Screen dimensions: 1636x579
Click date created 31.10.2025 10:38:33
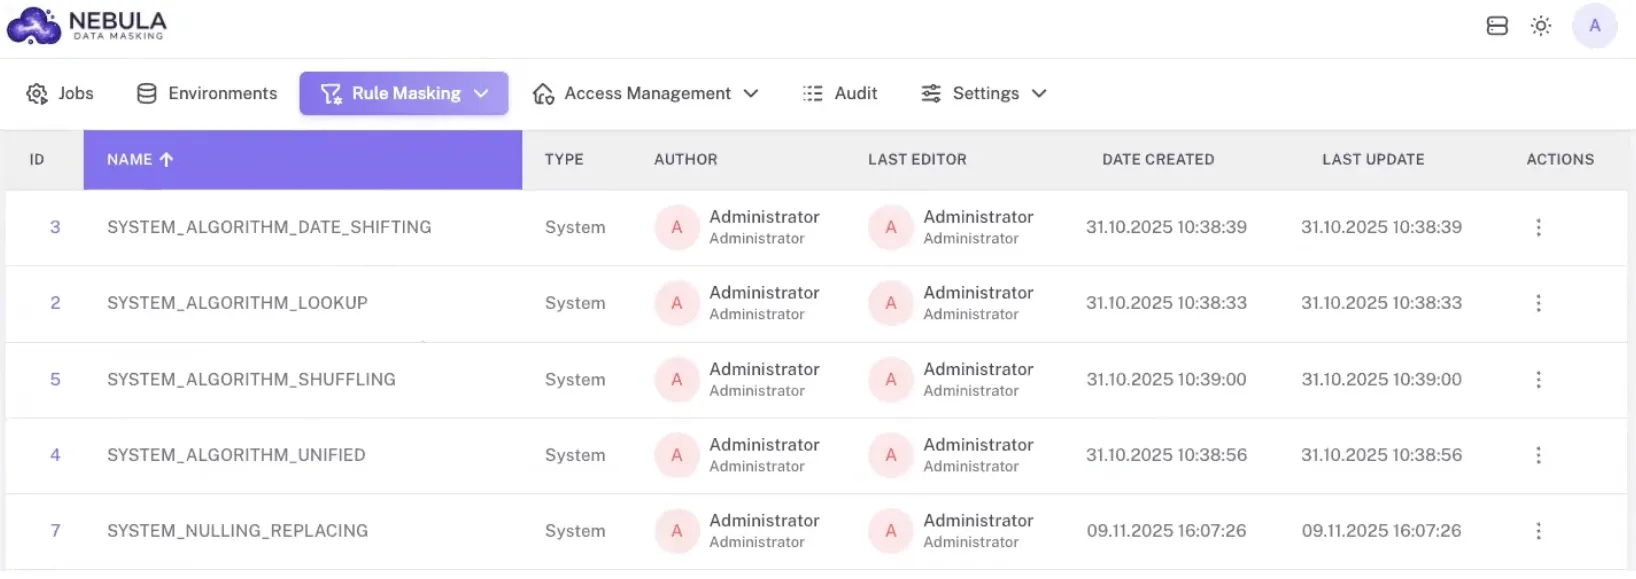(x=1166, y=303)
